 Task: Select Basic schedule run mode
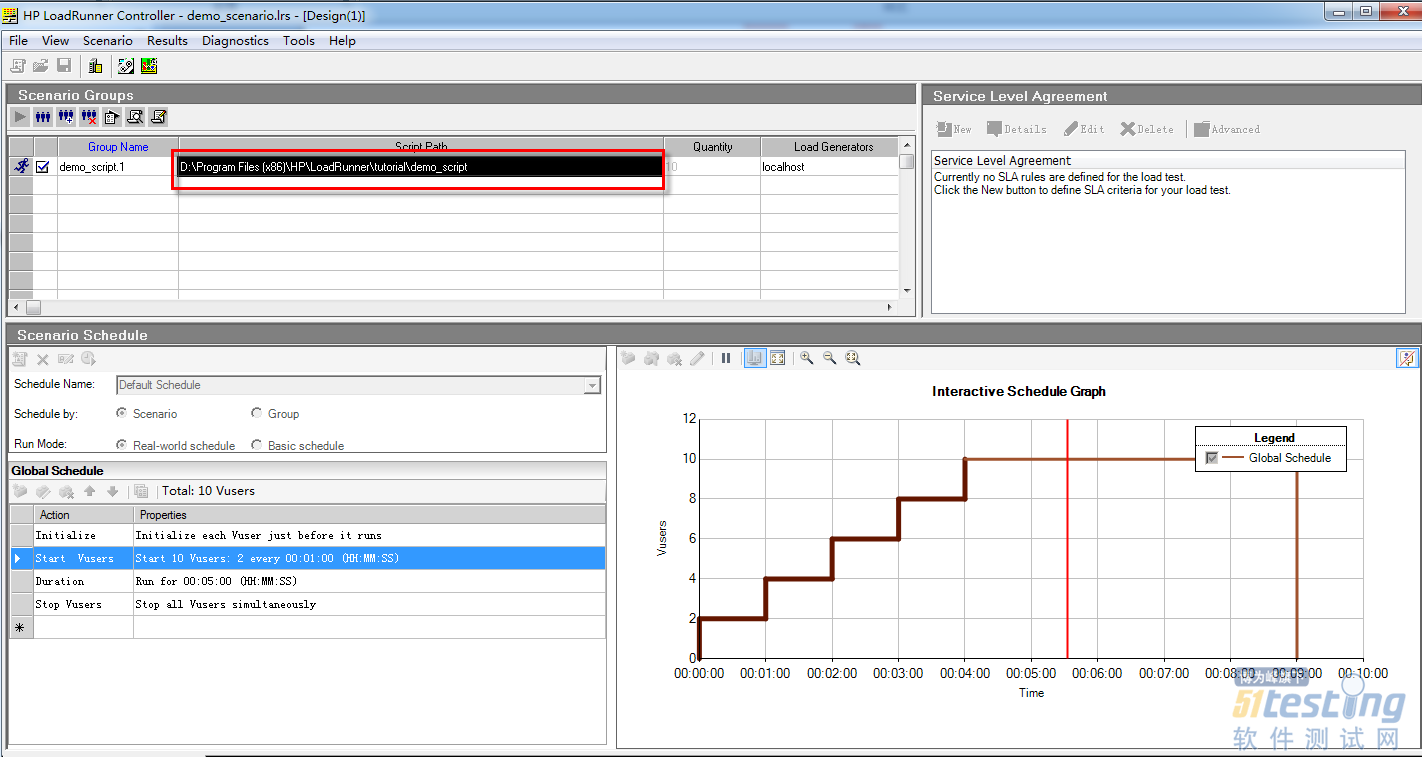pyautogui.click(x=257, y=445)
